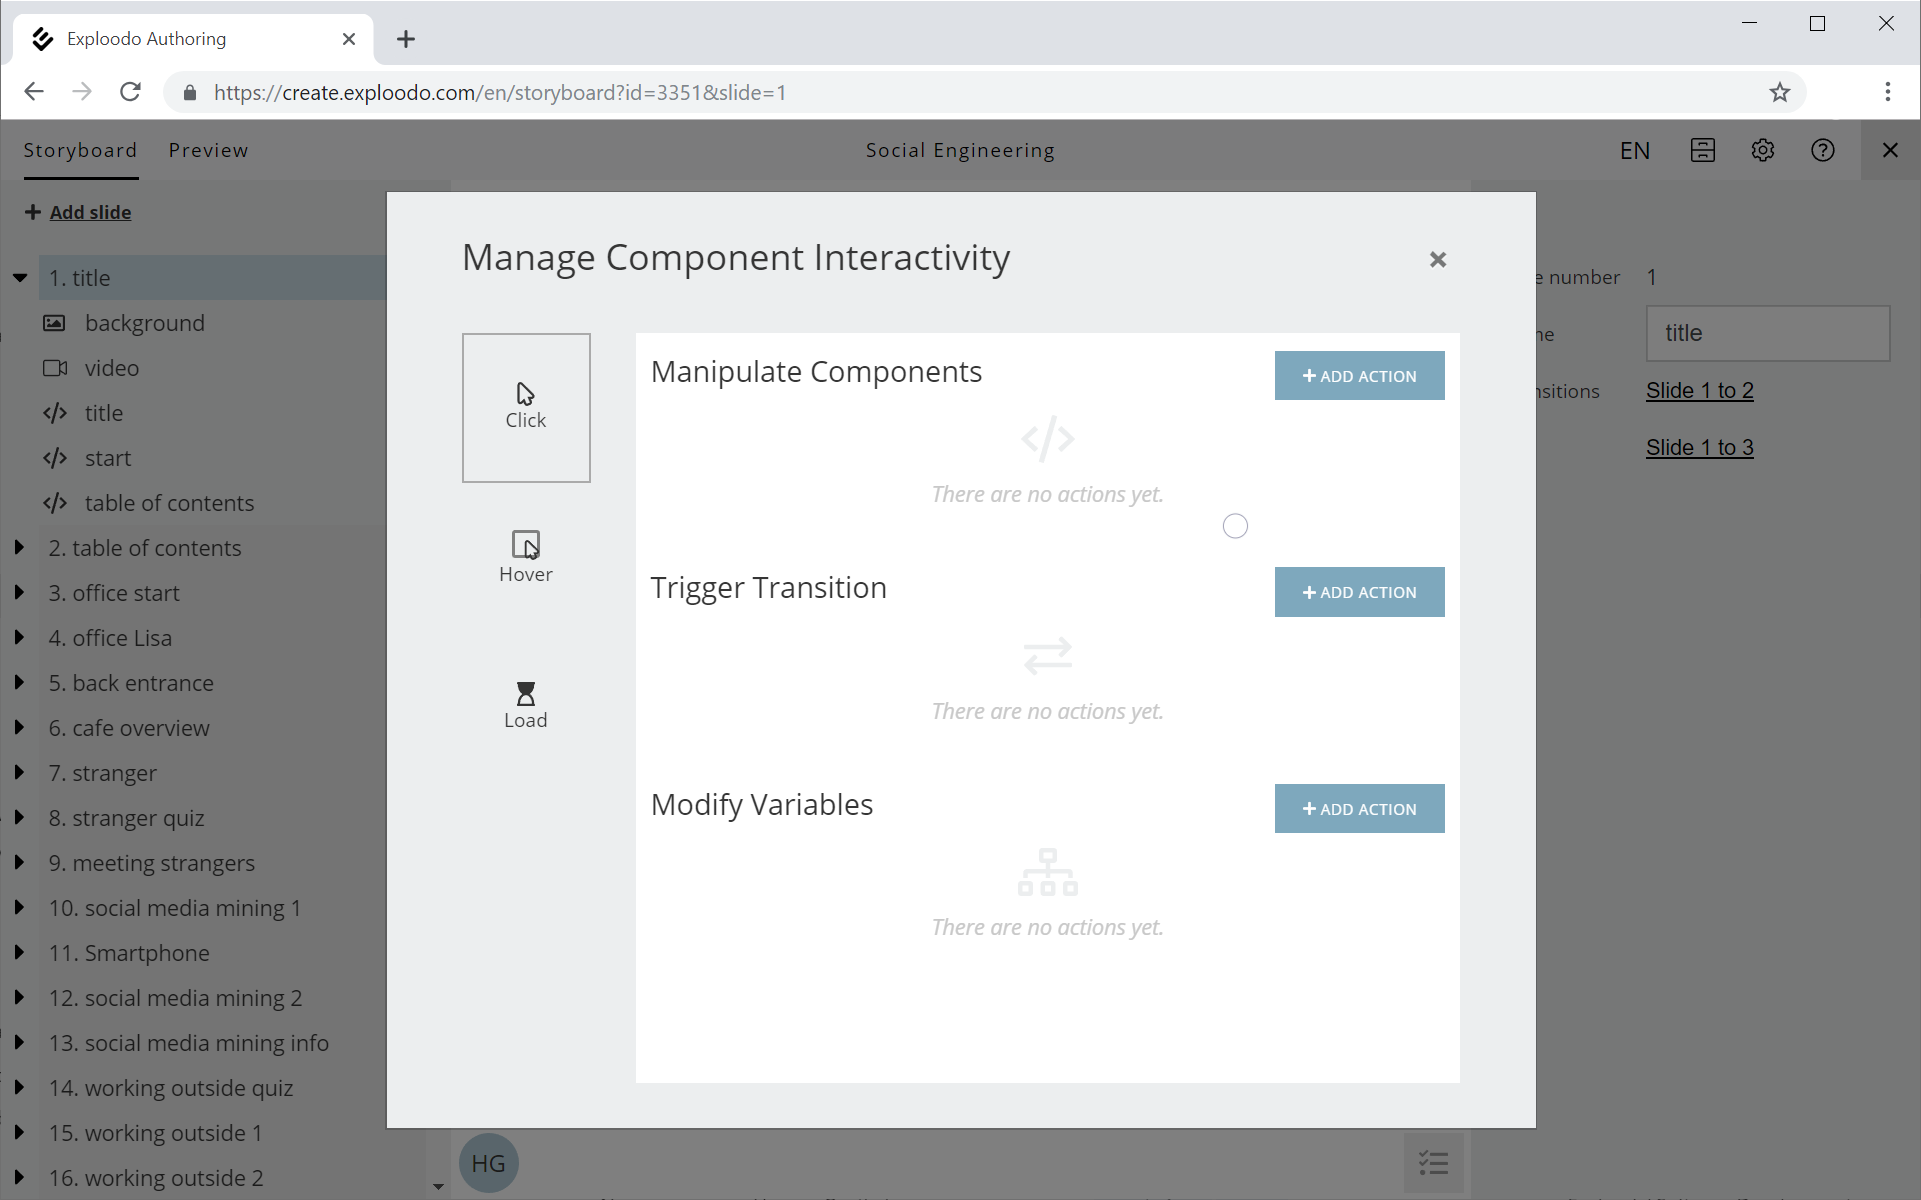Expand the 2. table of contents slide
Screen dimensions: 1921x1200
(19, 548)
